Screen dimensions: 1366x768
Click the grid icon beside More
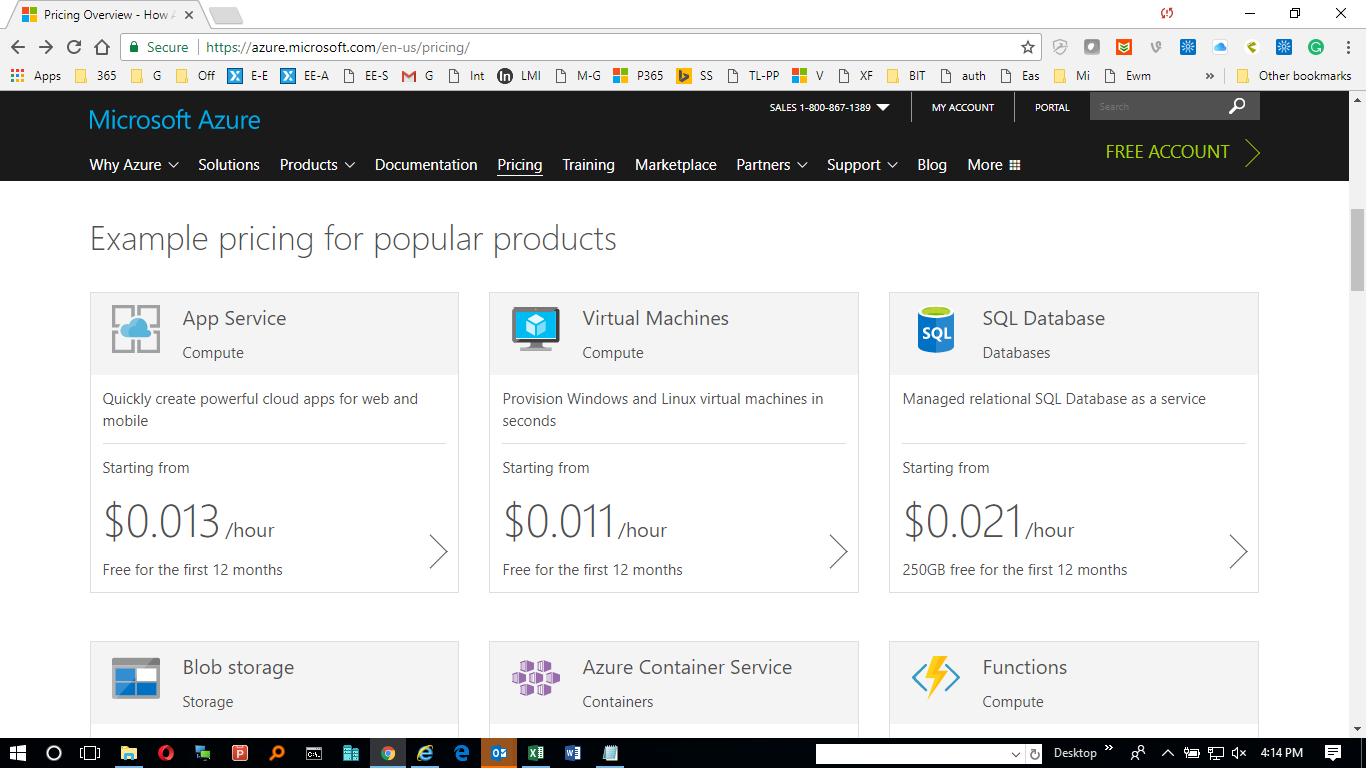[x=1015, y=165]
